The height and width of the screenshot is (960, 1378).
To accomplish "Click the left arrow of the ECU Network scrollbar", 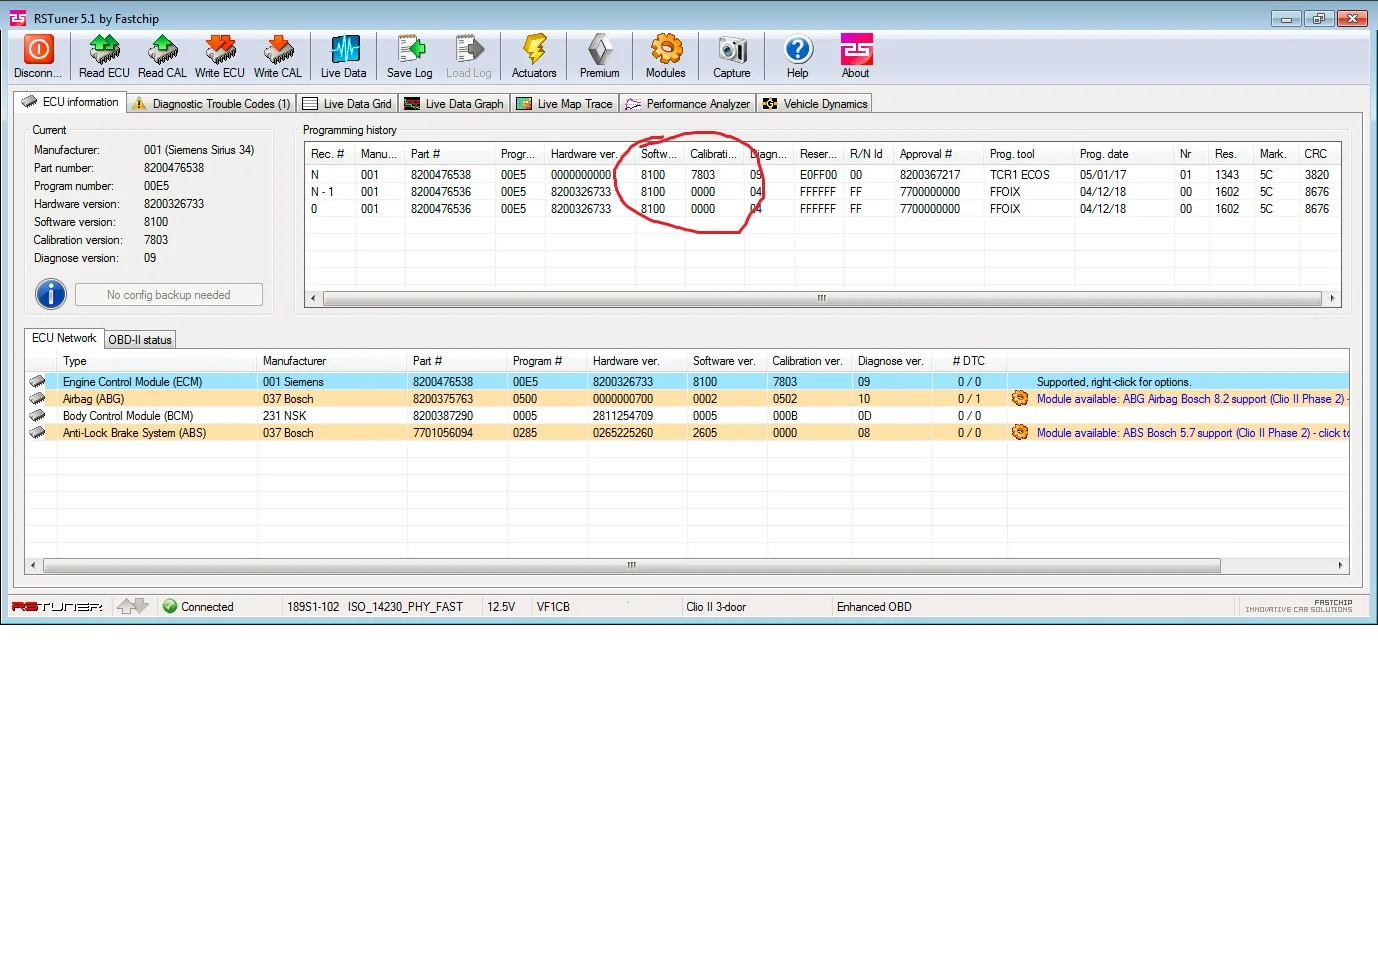I will pos(33,565).
